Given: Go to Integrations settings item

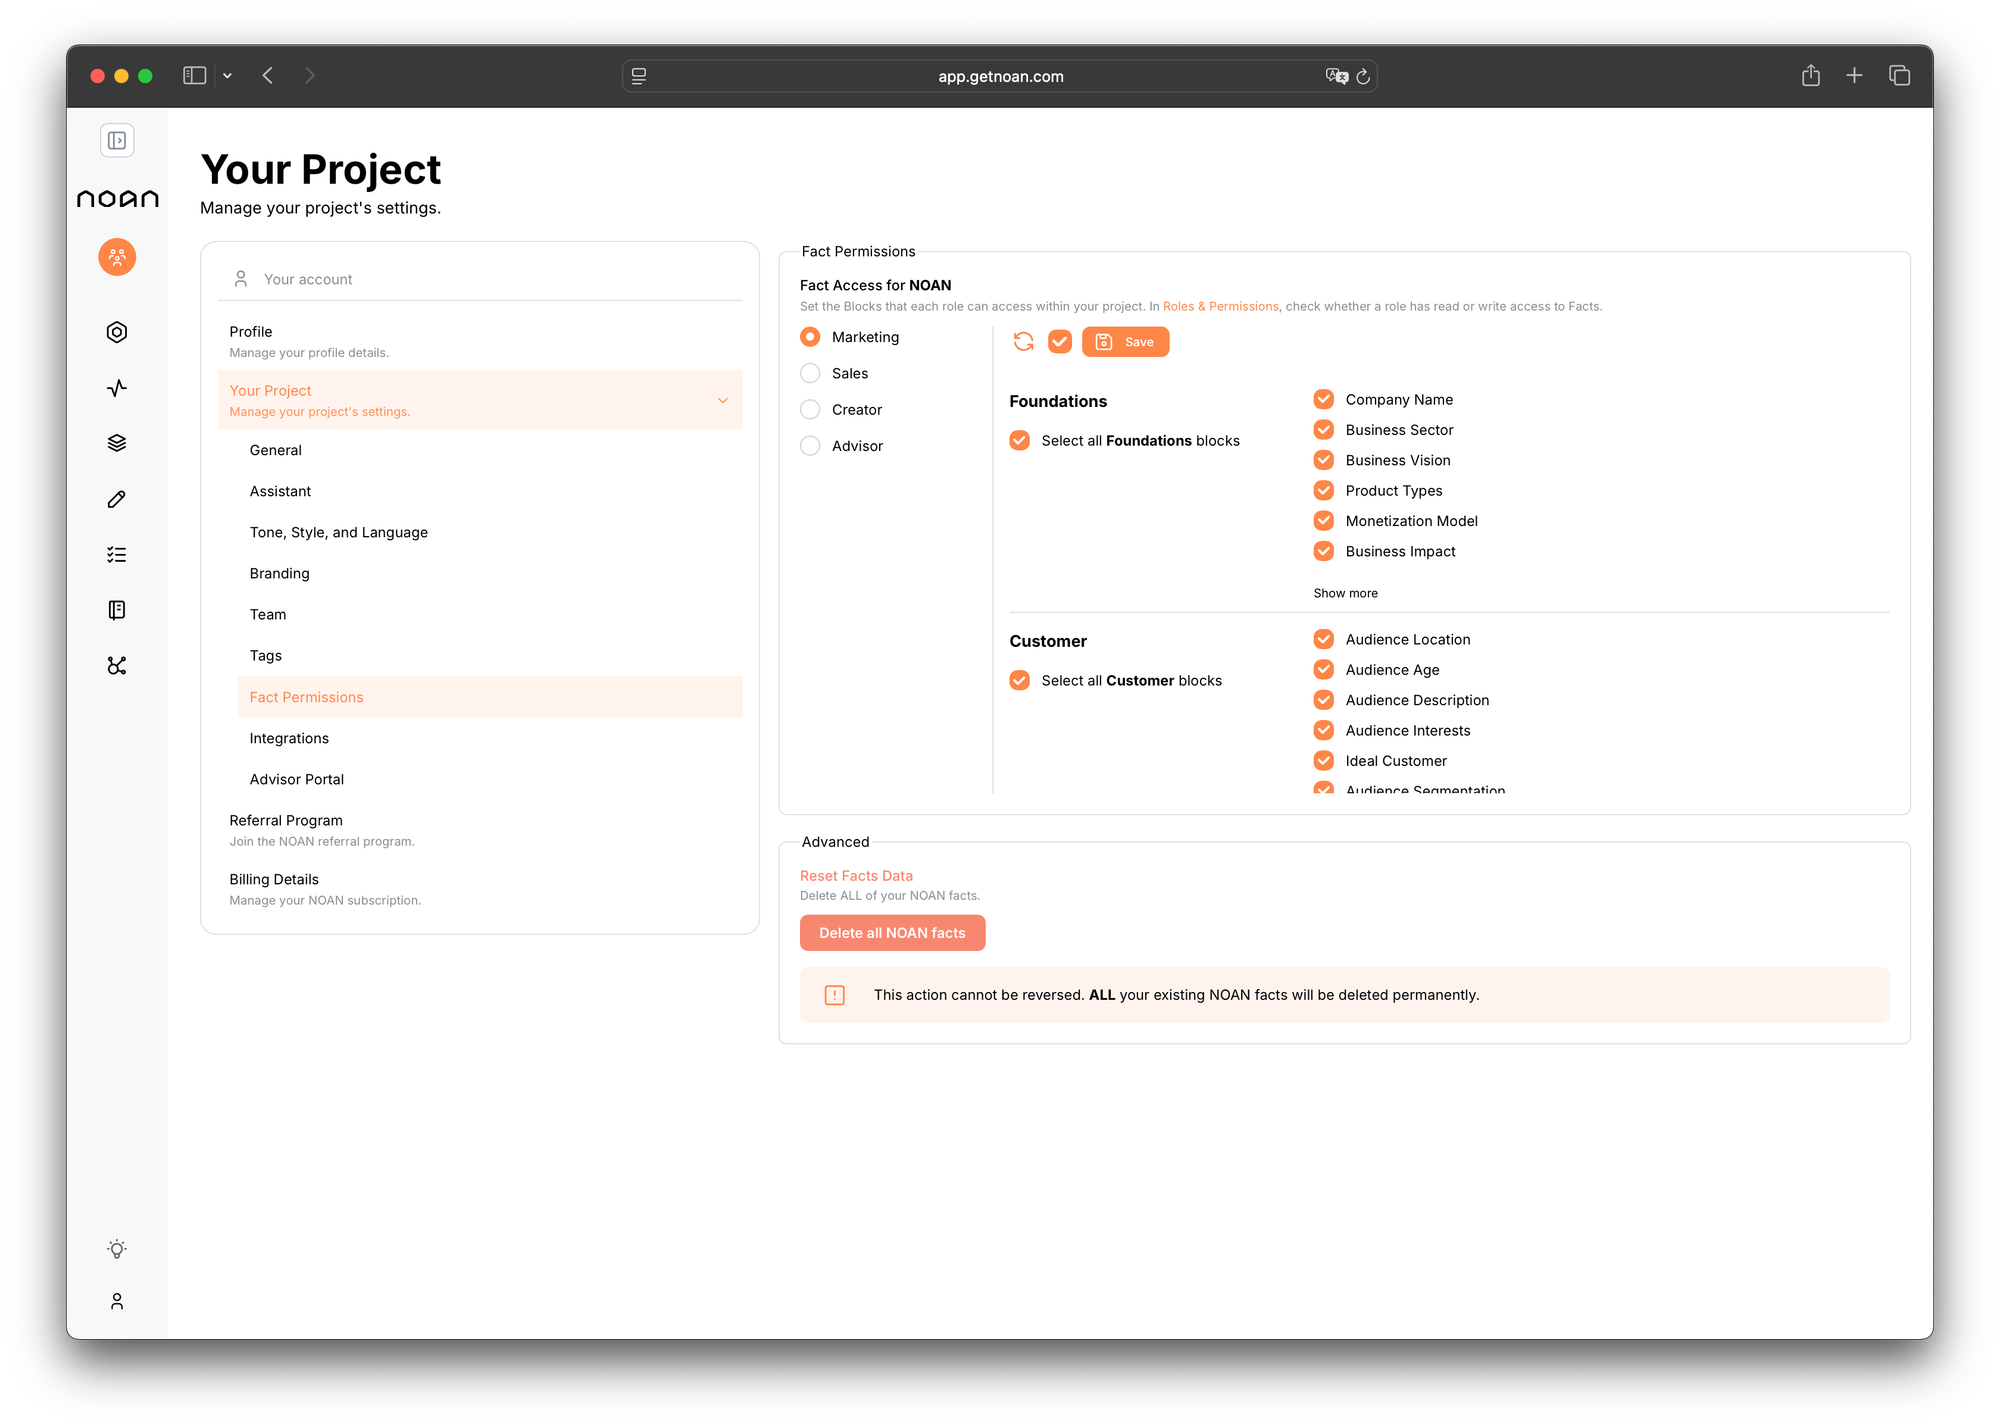Looking at the screenshot, I should (x=289, y=738).
